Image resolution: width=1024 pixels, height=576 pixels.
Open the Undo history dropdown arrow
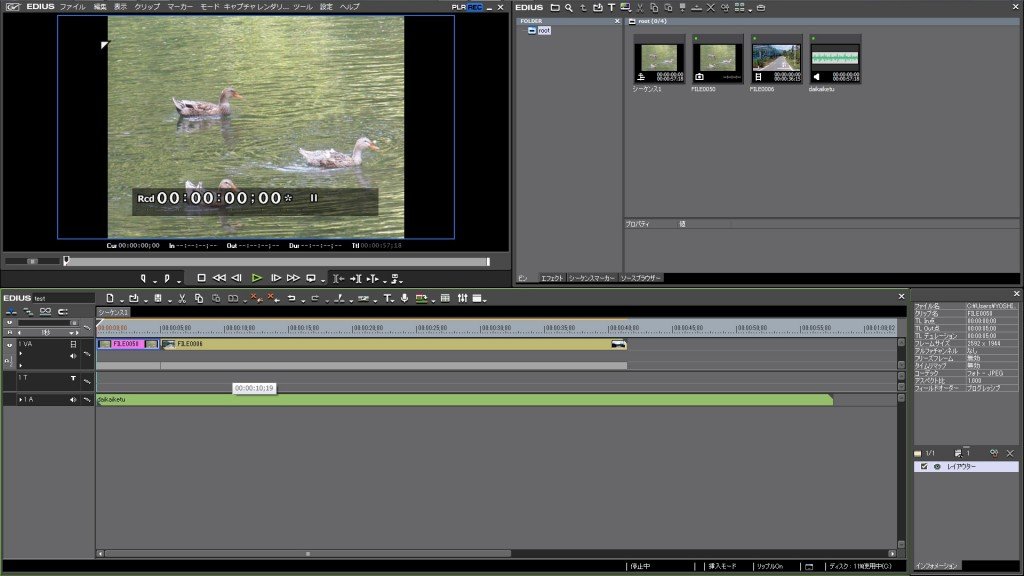pos(302,300)
